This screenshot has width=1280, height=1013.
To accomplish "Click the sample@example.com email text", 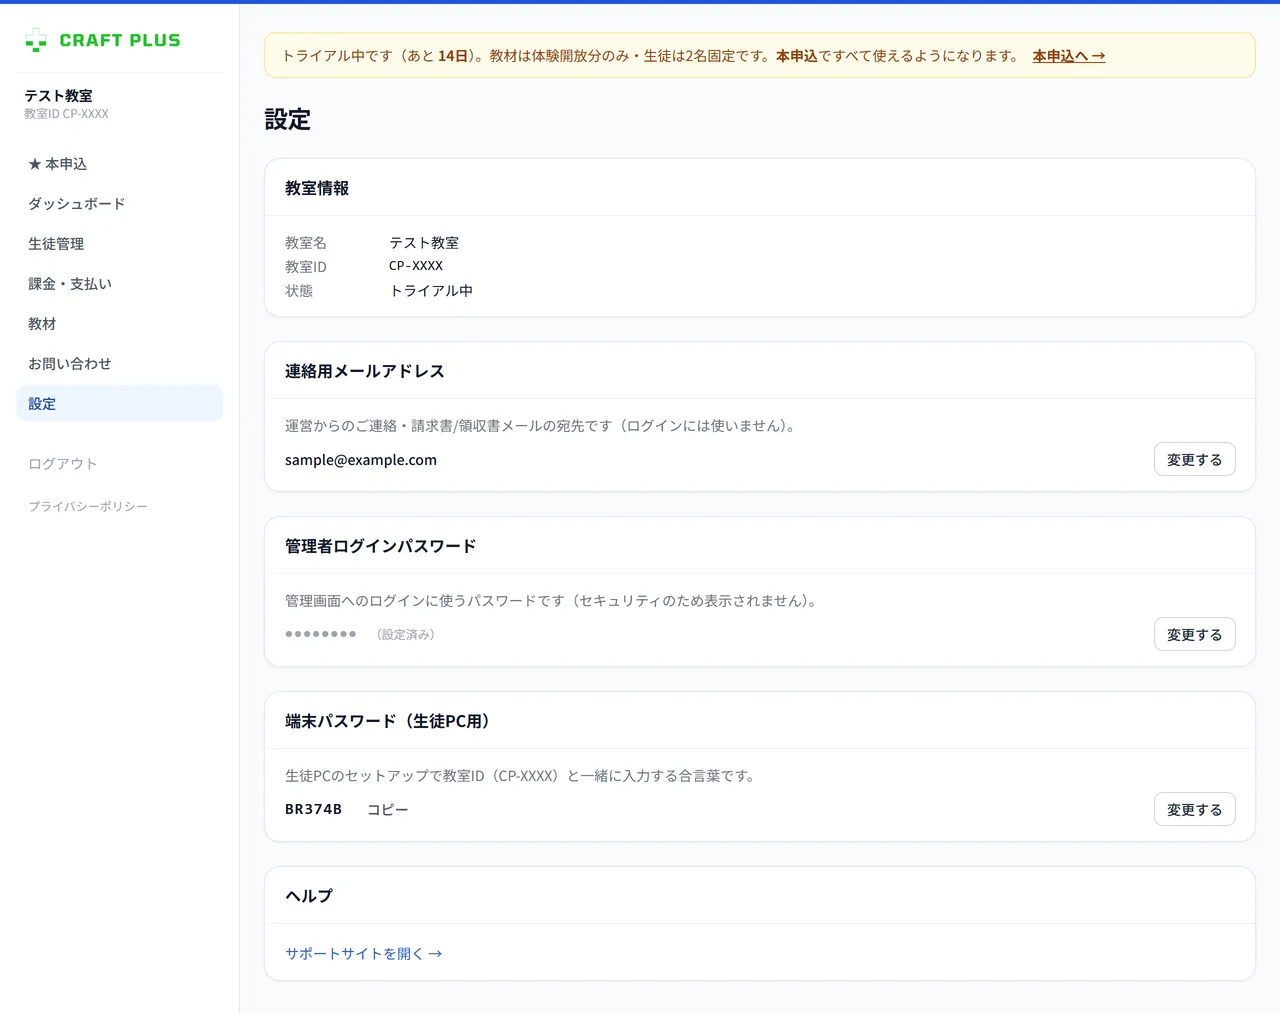I will pyautogui.click(x=361, y=460).
